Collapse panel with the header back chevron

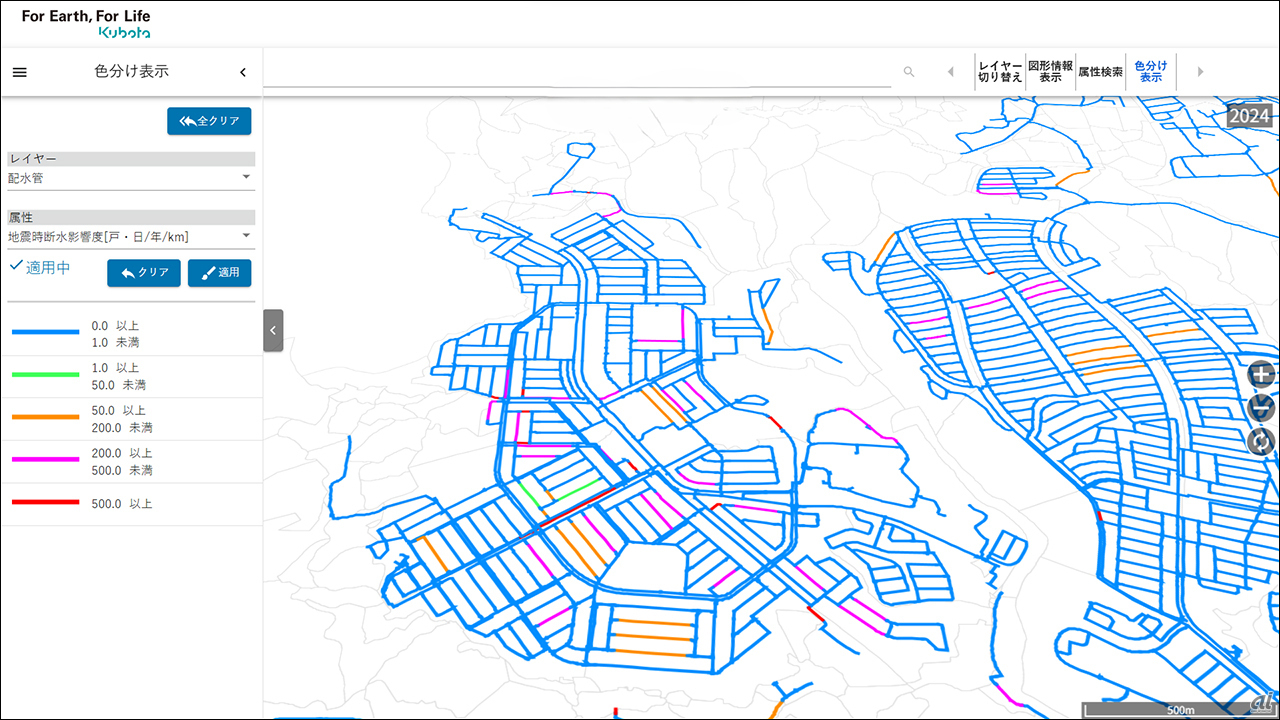tap(242, 72)
